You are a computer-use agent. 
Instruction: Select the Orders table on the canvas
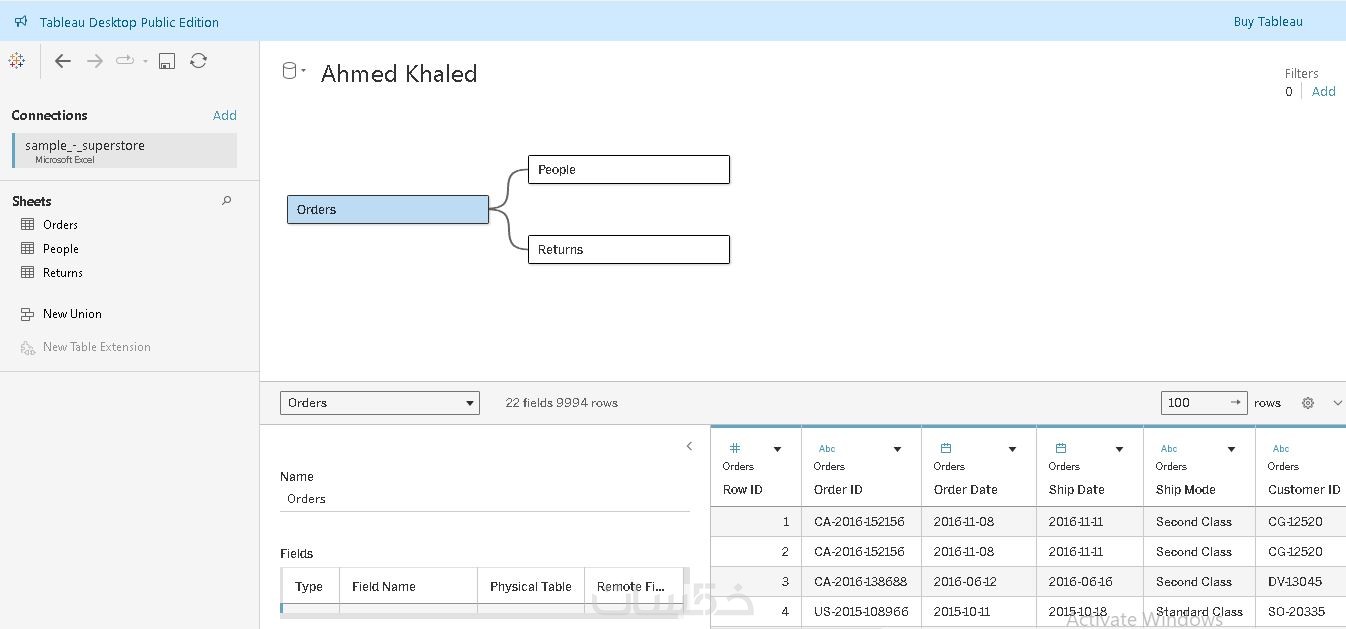tap(388, 209)
